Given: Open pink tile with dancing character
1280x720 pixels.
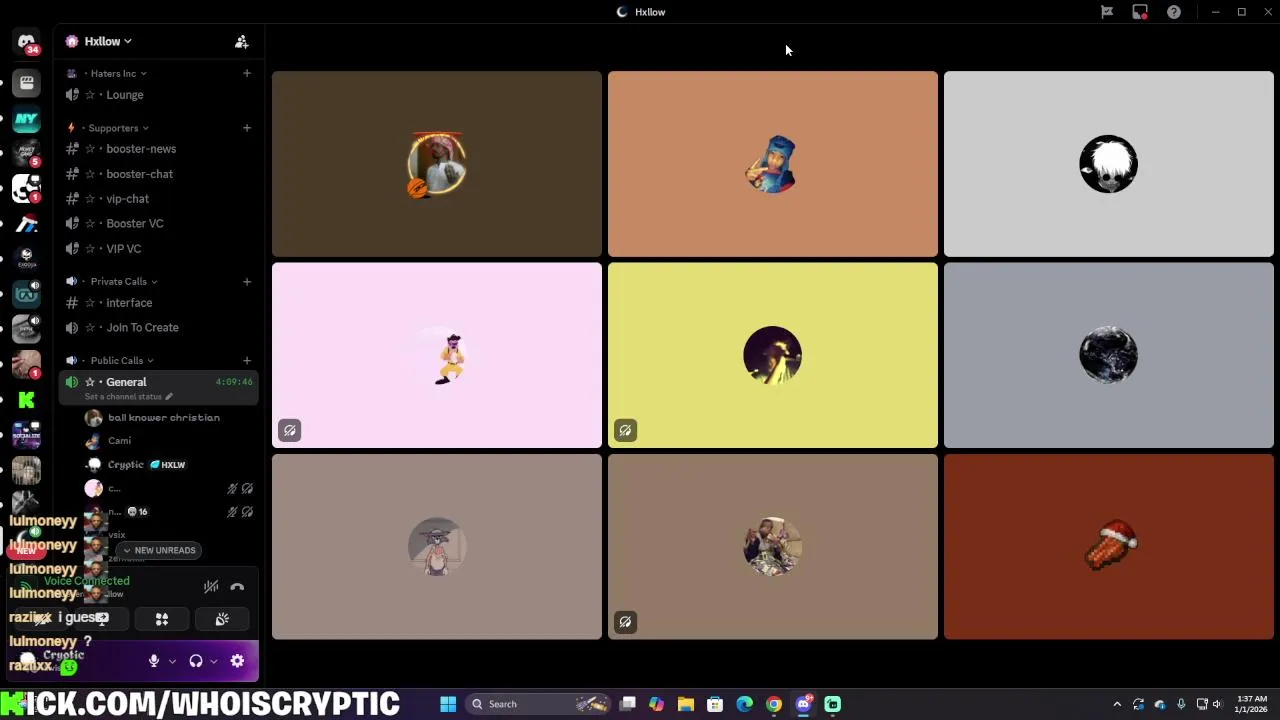Looking at the screenshot, I should tap(437, 355).
